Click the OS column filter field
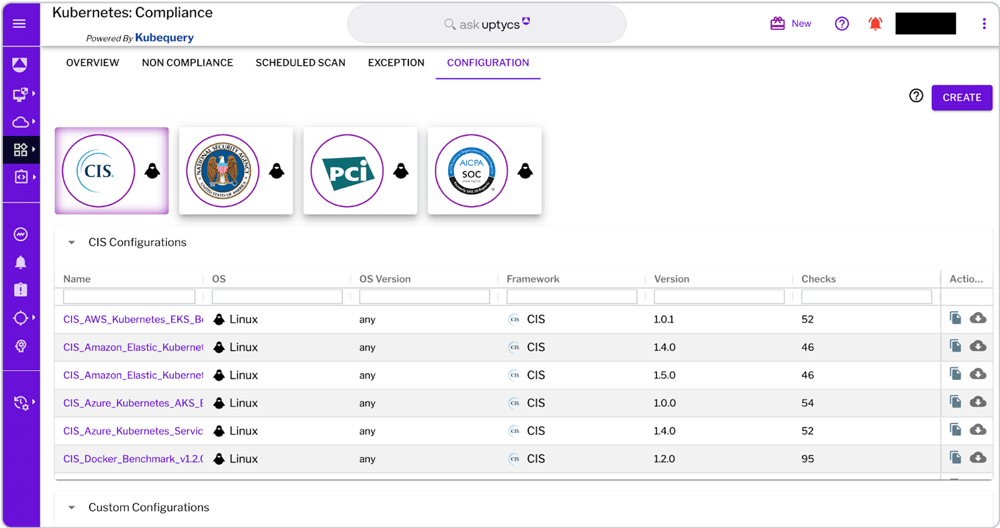The image size is (1000, 528). 277,297
